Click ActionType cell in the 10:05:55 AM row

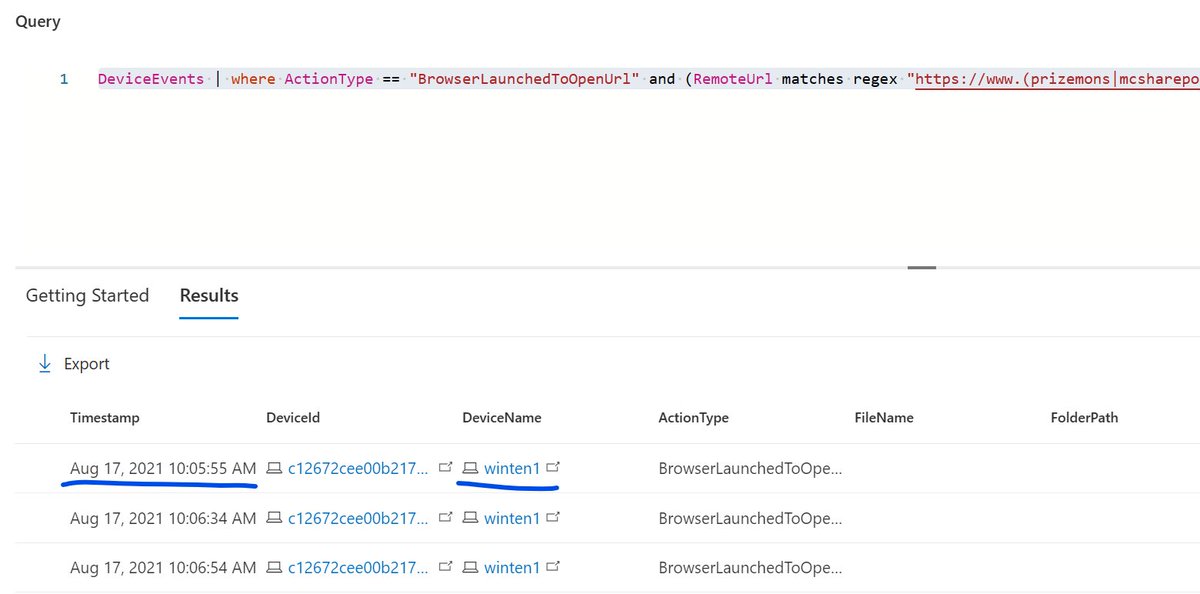pos(750,468)
